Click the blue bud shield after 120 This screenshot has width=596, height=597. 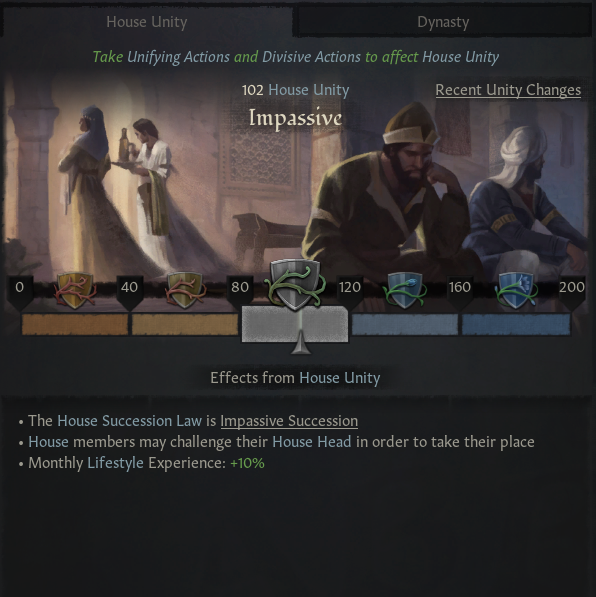click(x=404, y=290)
